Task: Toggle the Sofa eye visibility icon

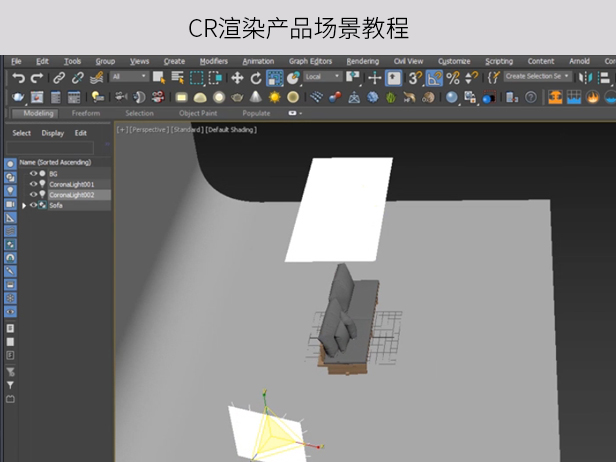Action: click(33, 205)
